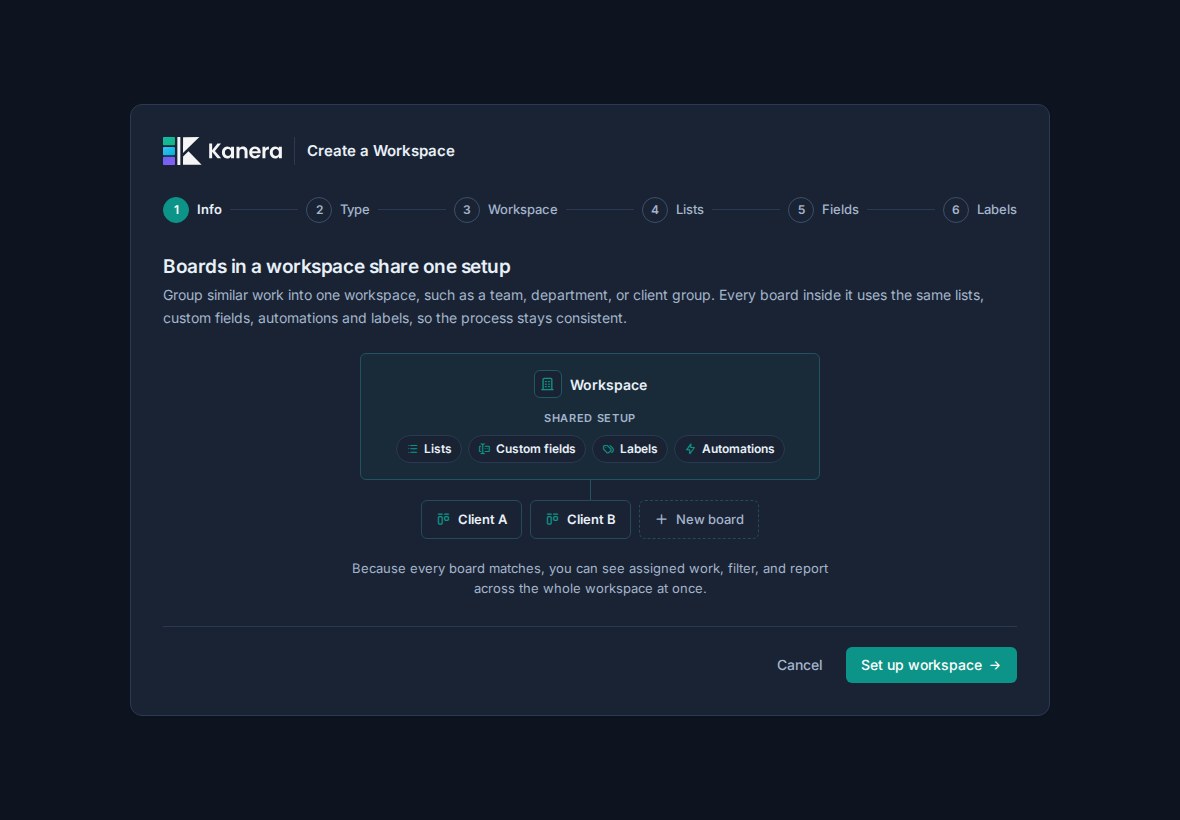Screen dimensions: 1180x820
Task: Select step 4 number circle
Action: coord(655,210)
